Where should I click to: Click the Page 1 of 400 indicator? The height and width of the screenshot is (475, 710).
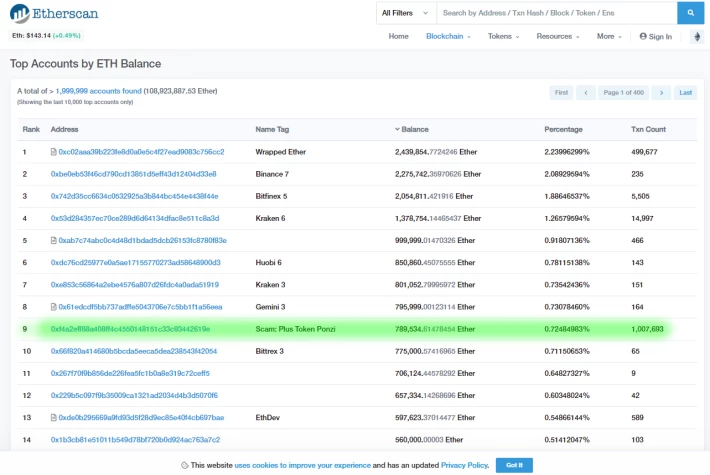[x=624, y=93]
